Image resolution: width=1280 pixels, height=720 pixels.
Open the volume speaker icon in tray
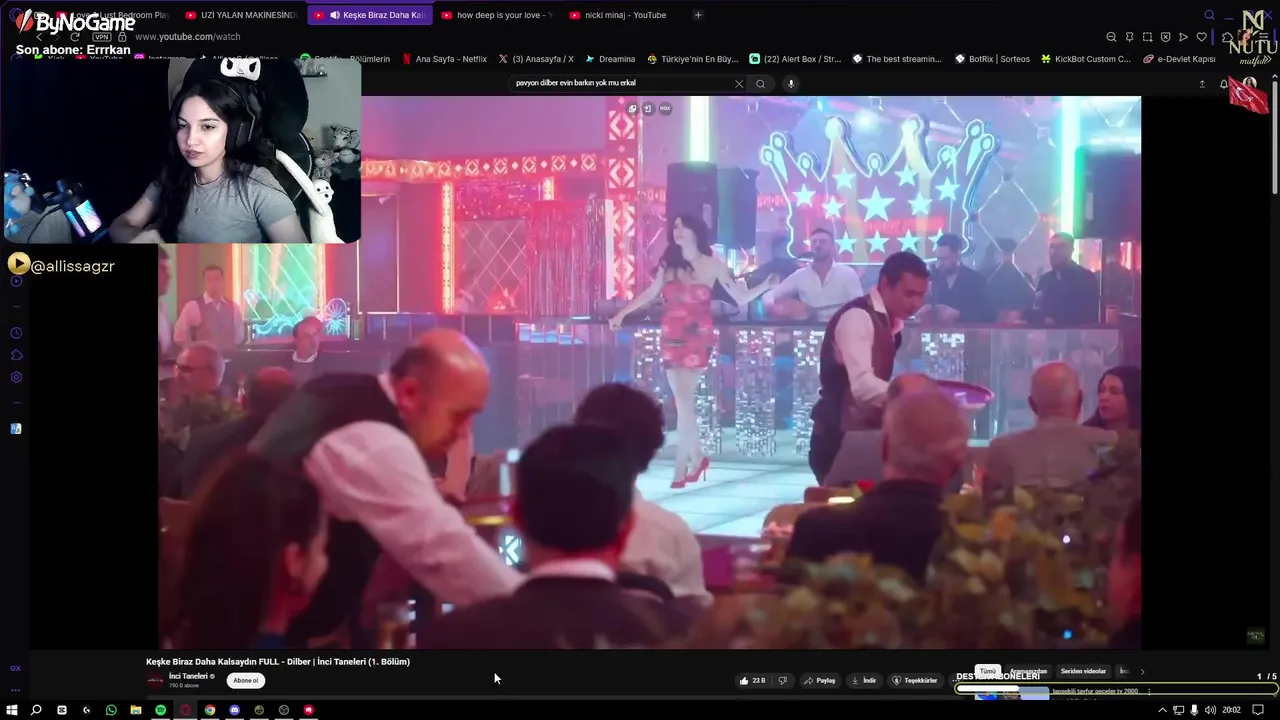point(1211,710)
